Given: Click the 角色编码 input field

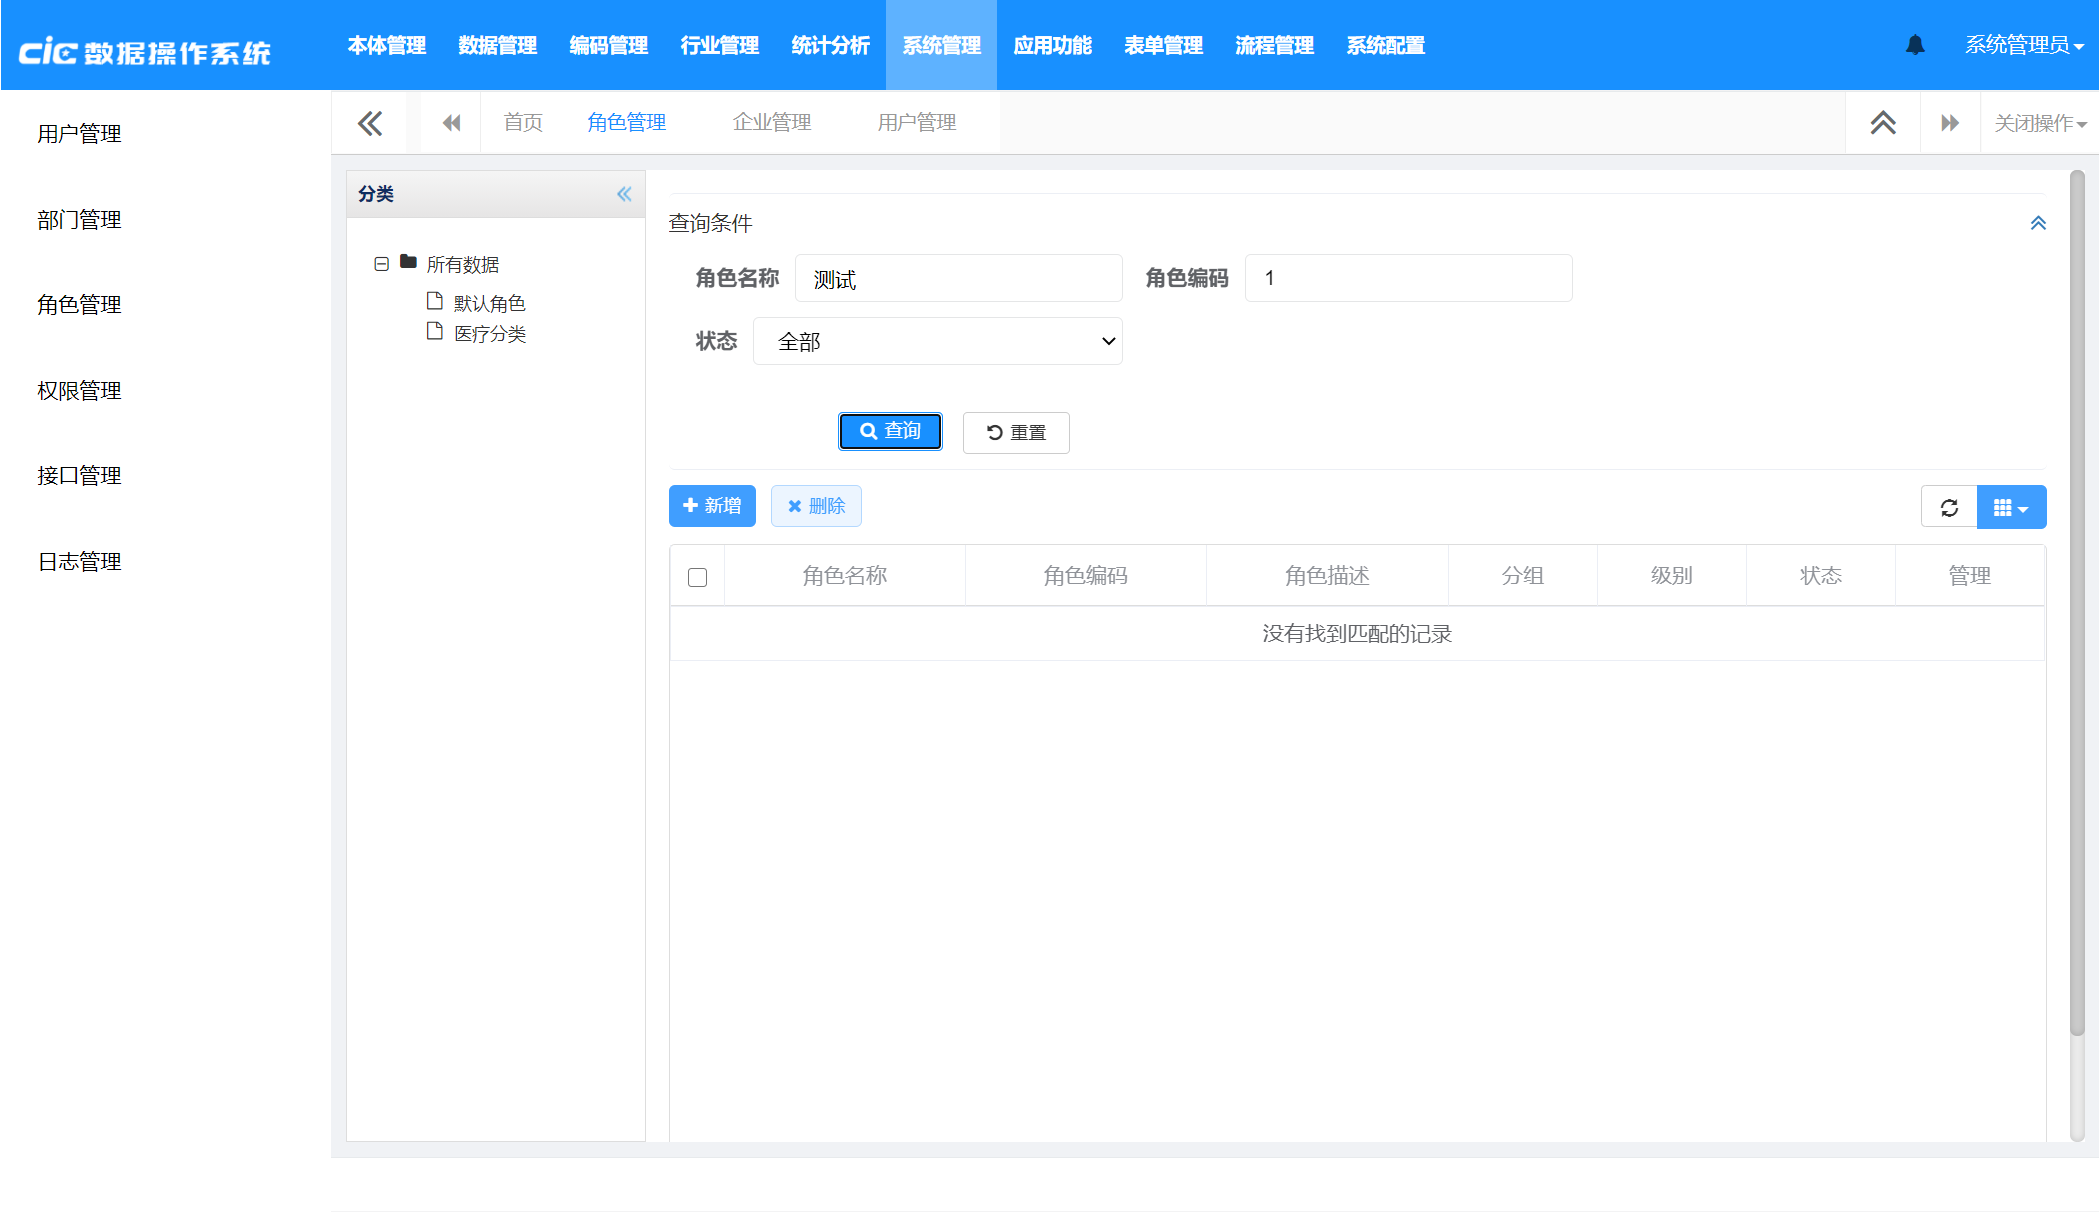Looking at the screenshot, I should click(x=1407, y=278).
